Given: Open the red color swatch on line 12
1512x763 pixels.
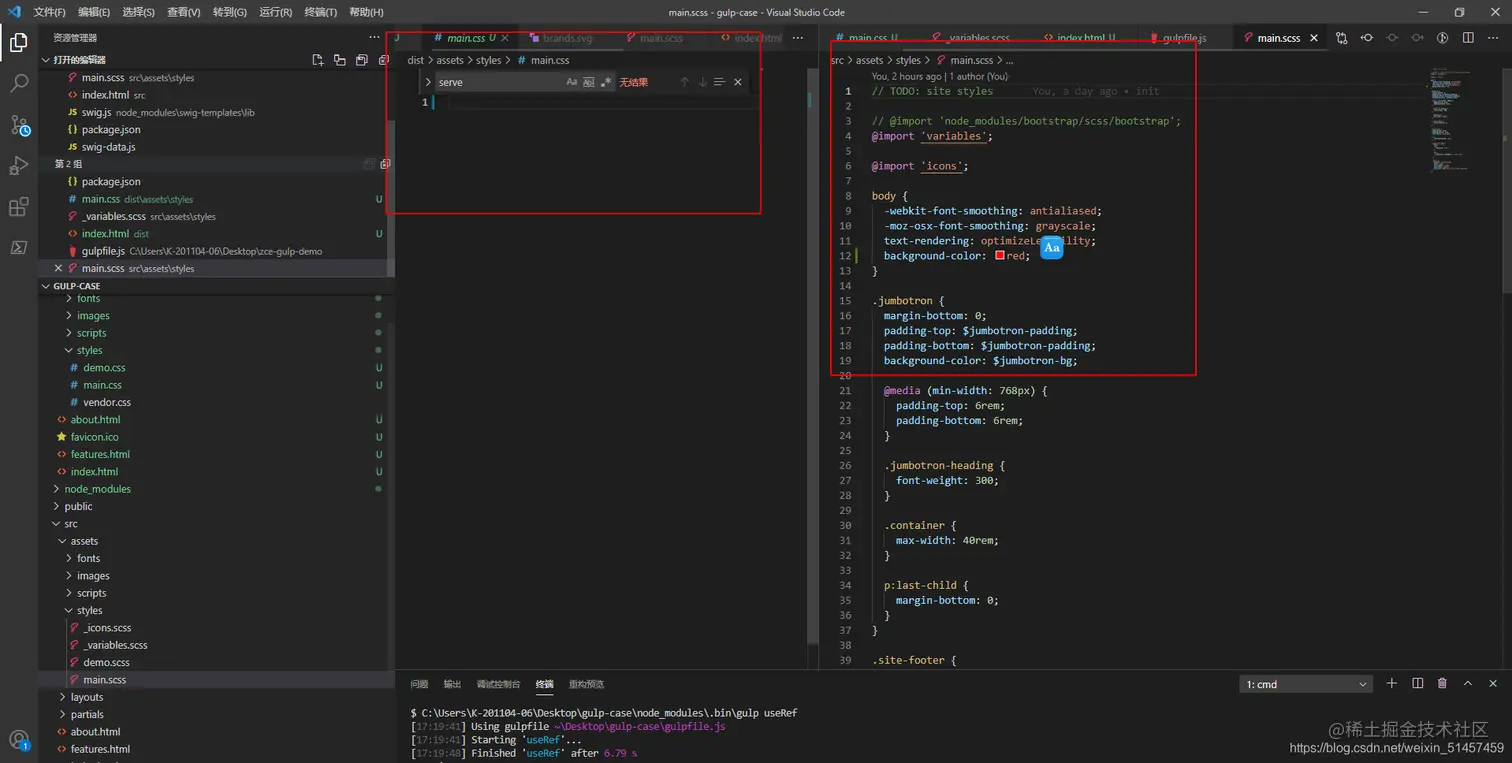Looking at the screenshot, I should (x=1000, y=256).
